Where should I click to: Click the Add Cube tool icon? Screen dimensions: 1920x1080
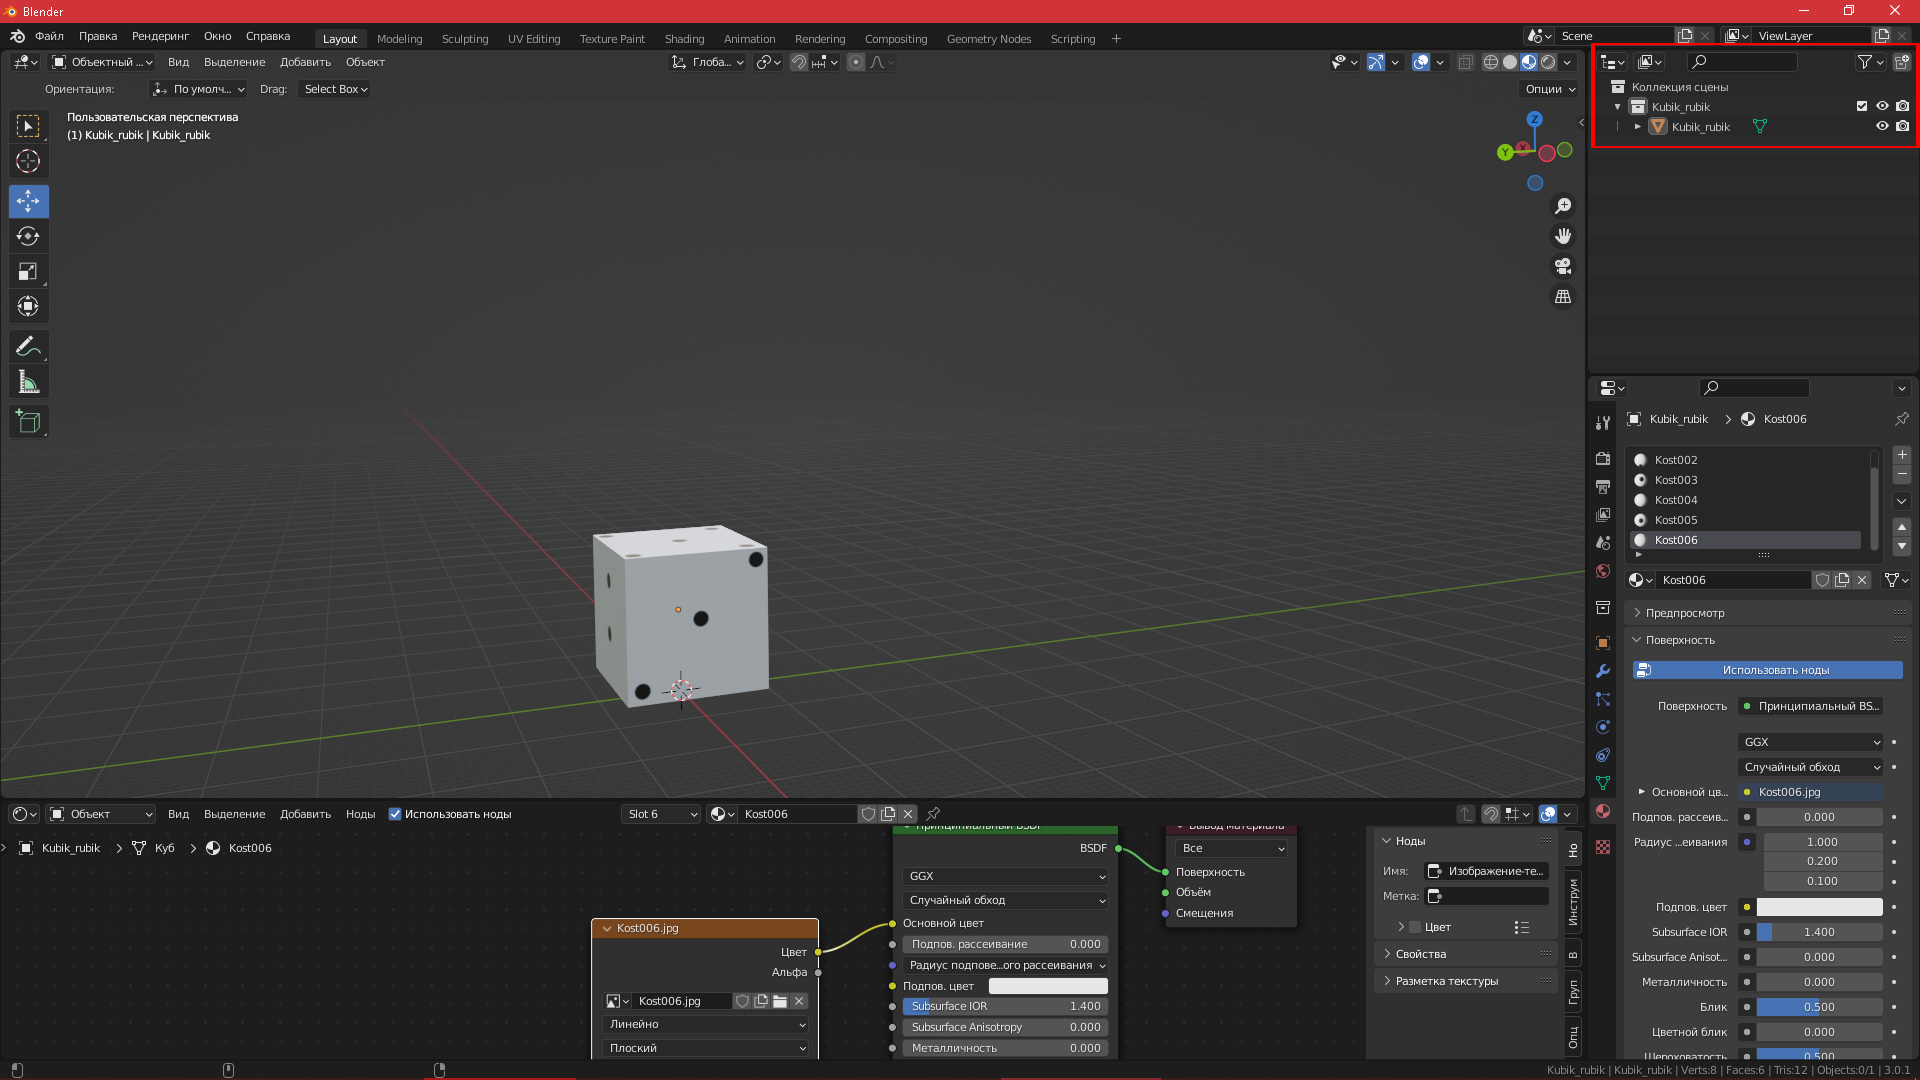coord(28,422)
